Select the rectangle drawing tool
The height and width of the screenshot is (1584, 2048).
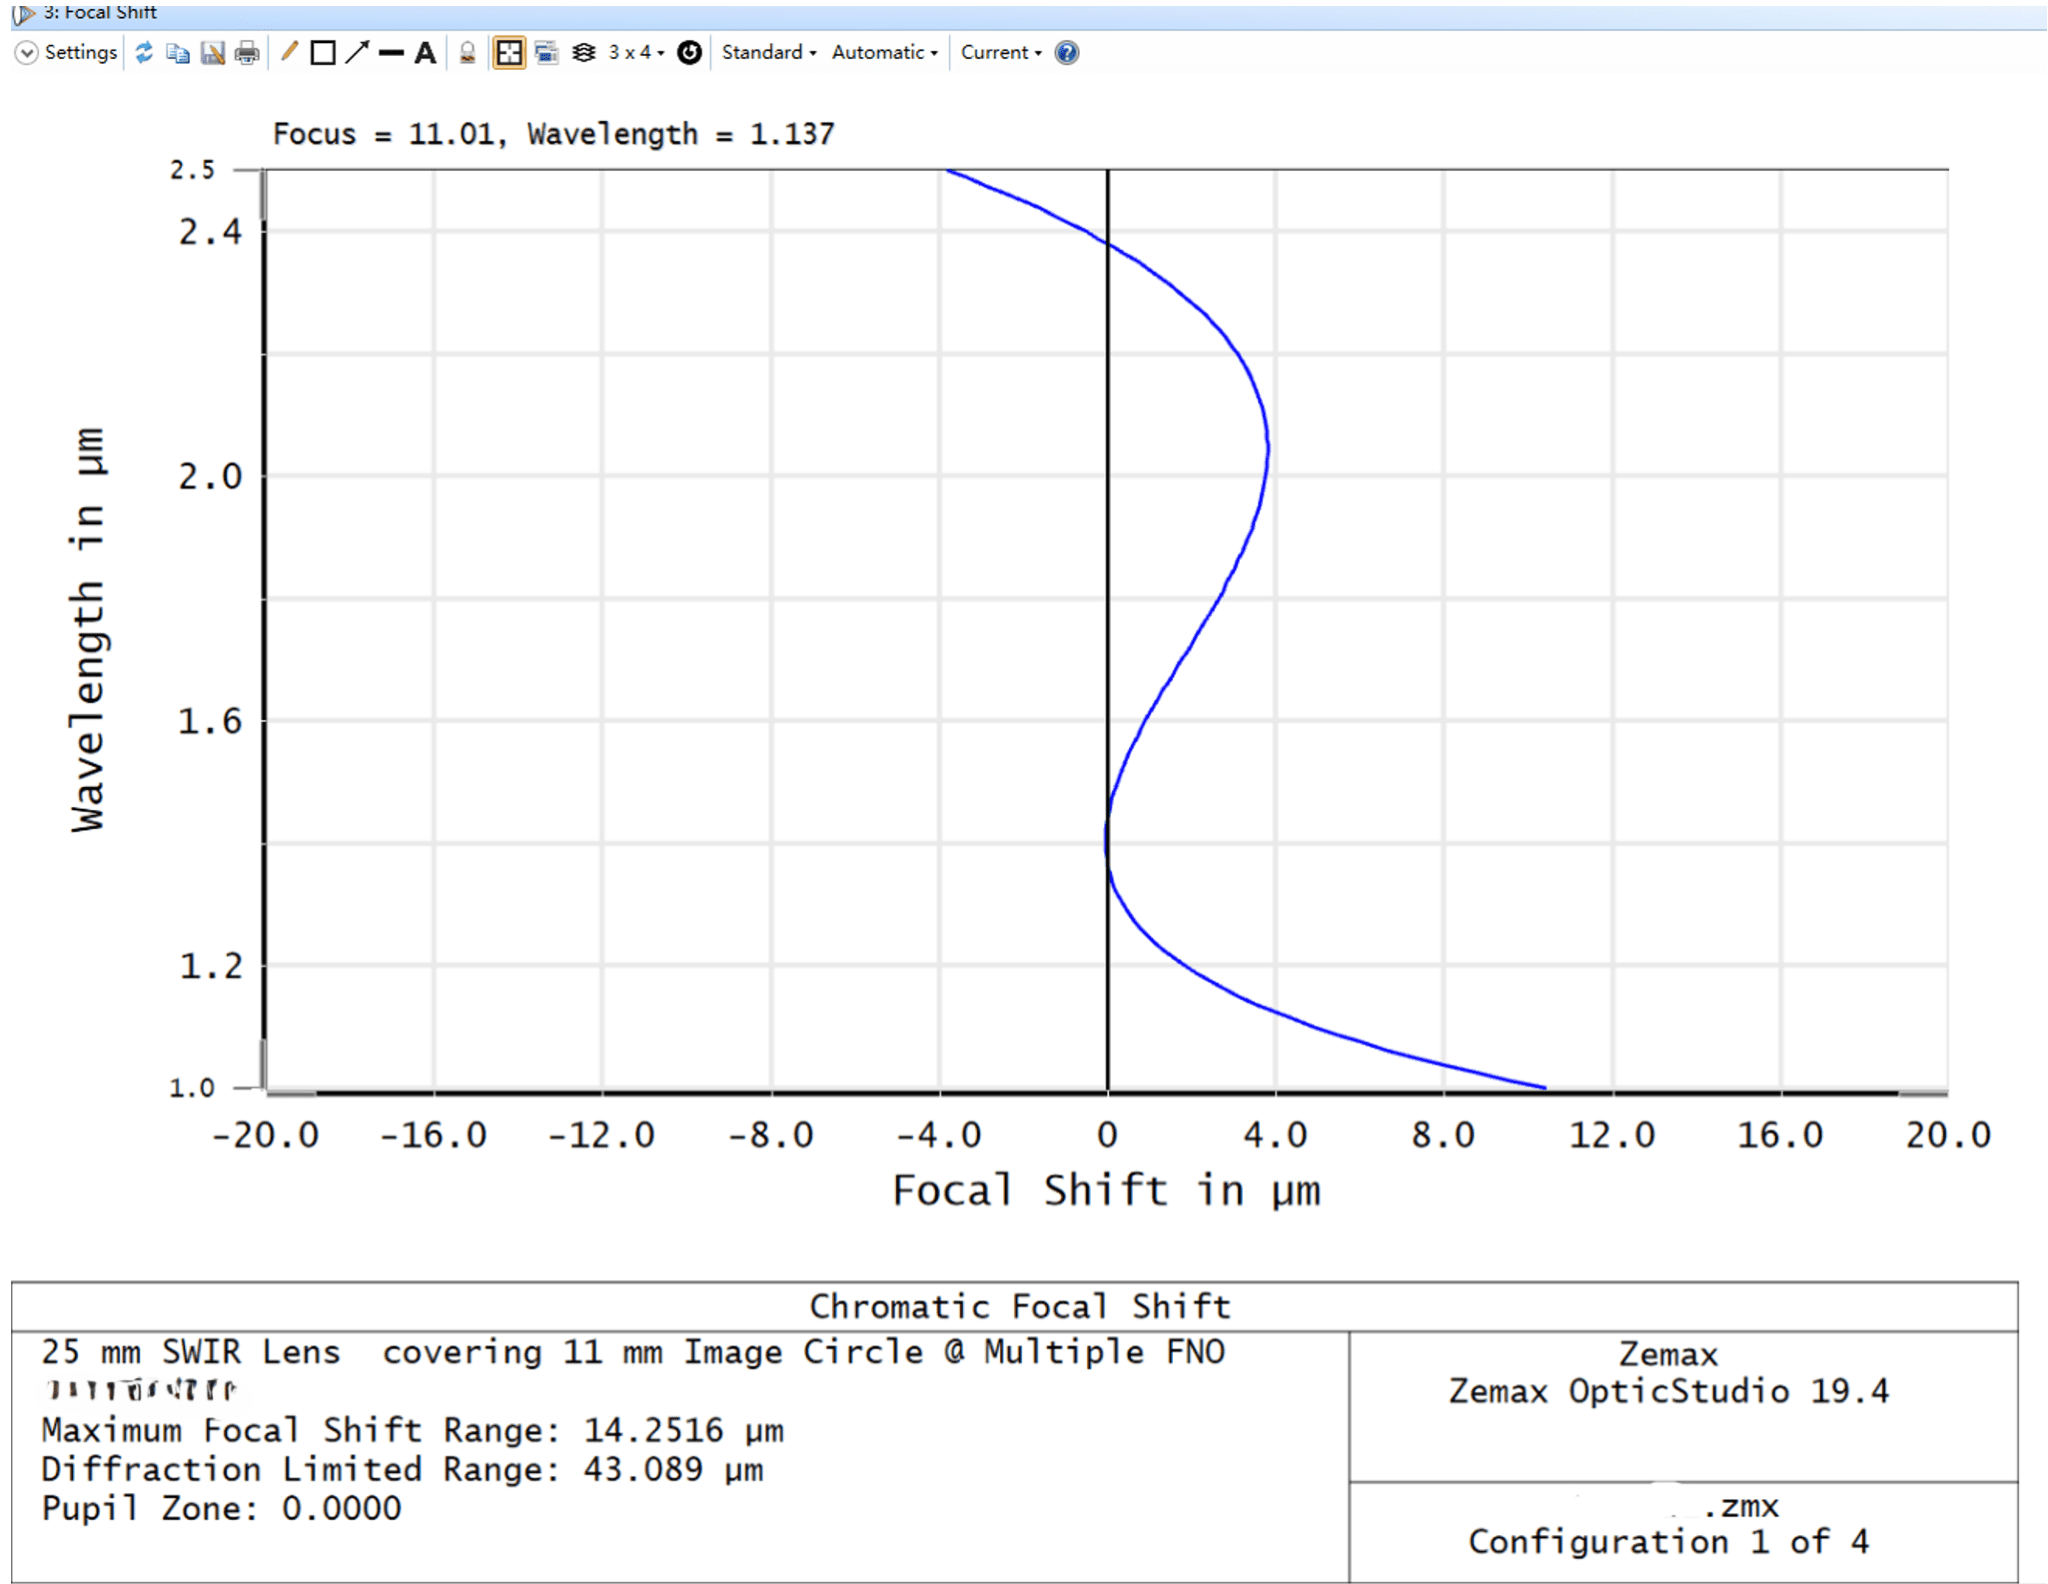tap(322, 53)
